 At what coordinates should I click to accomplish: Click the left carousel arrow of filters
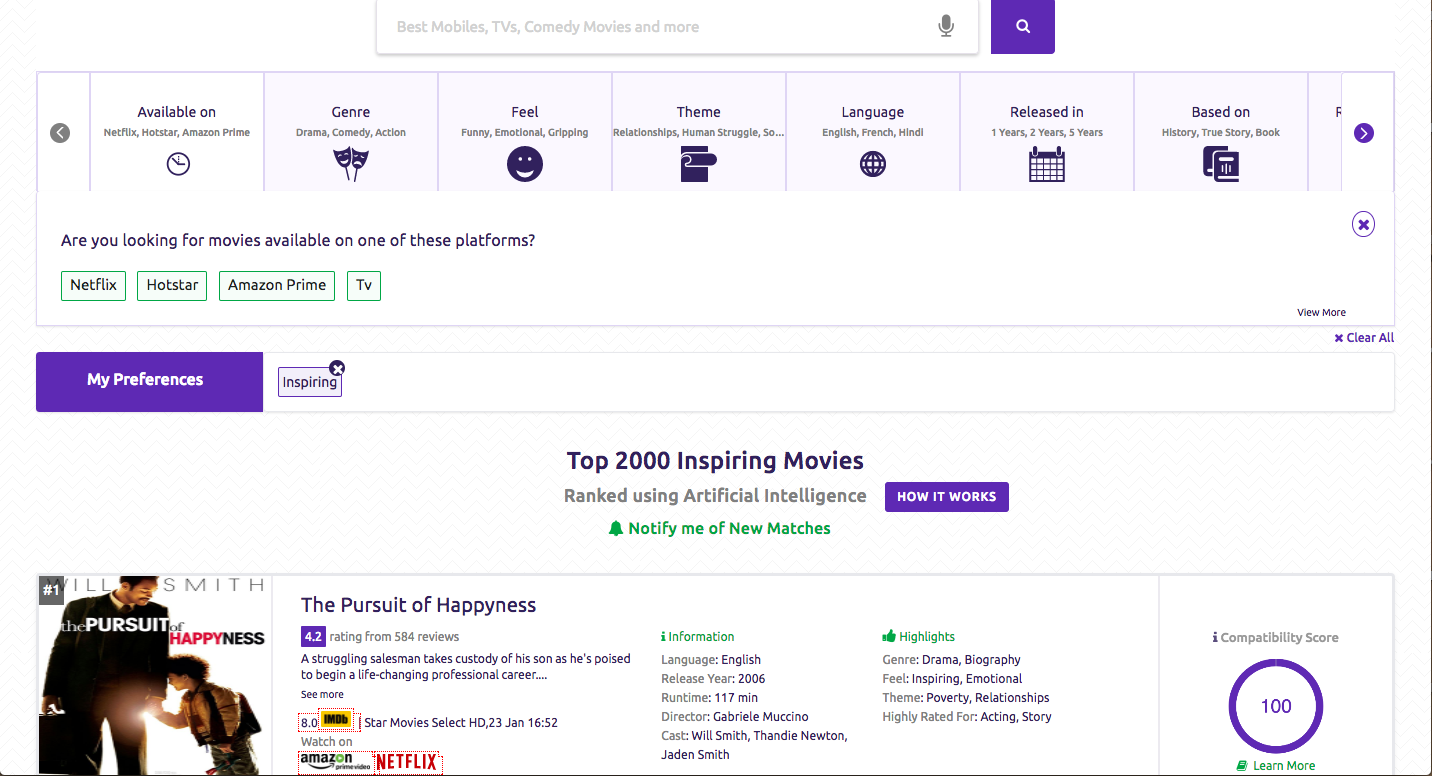click(x=60, y=133)
